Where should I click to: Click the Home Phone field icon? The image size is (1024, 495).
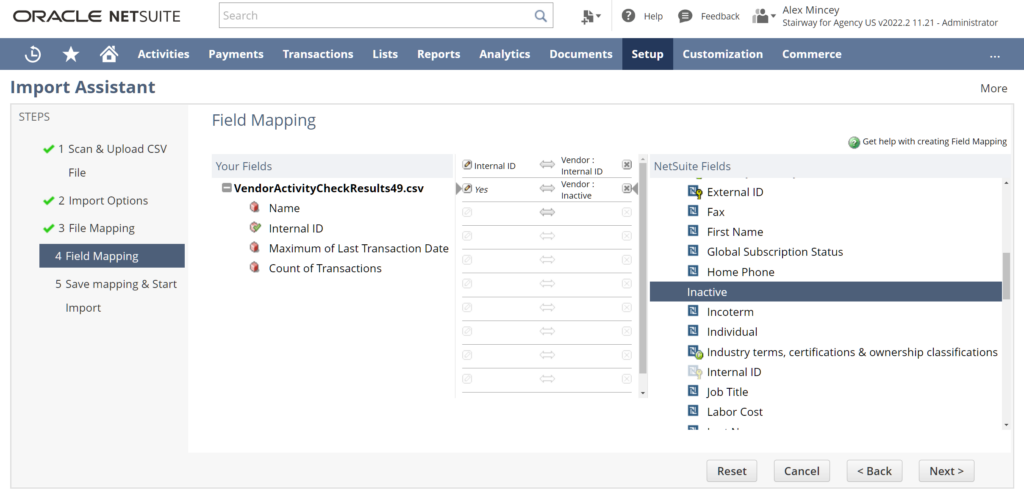click(x=694, y=272)
